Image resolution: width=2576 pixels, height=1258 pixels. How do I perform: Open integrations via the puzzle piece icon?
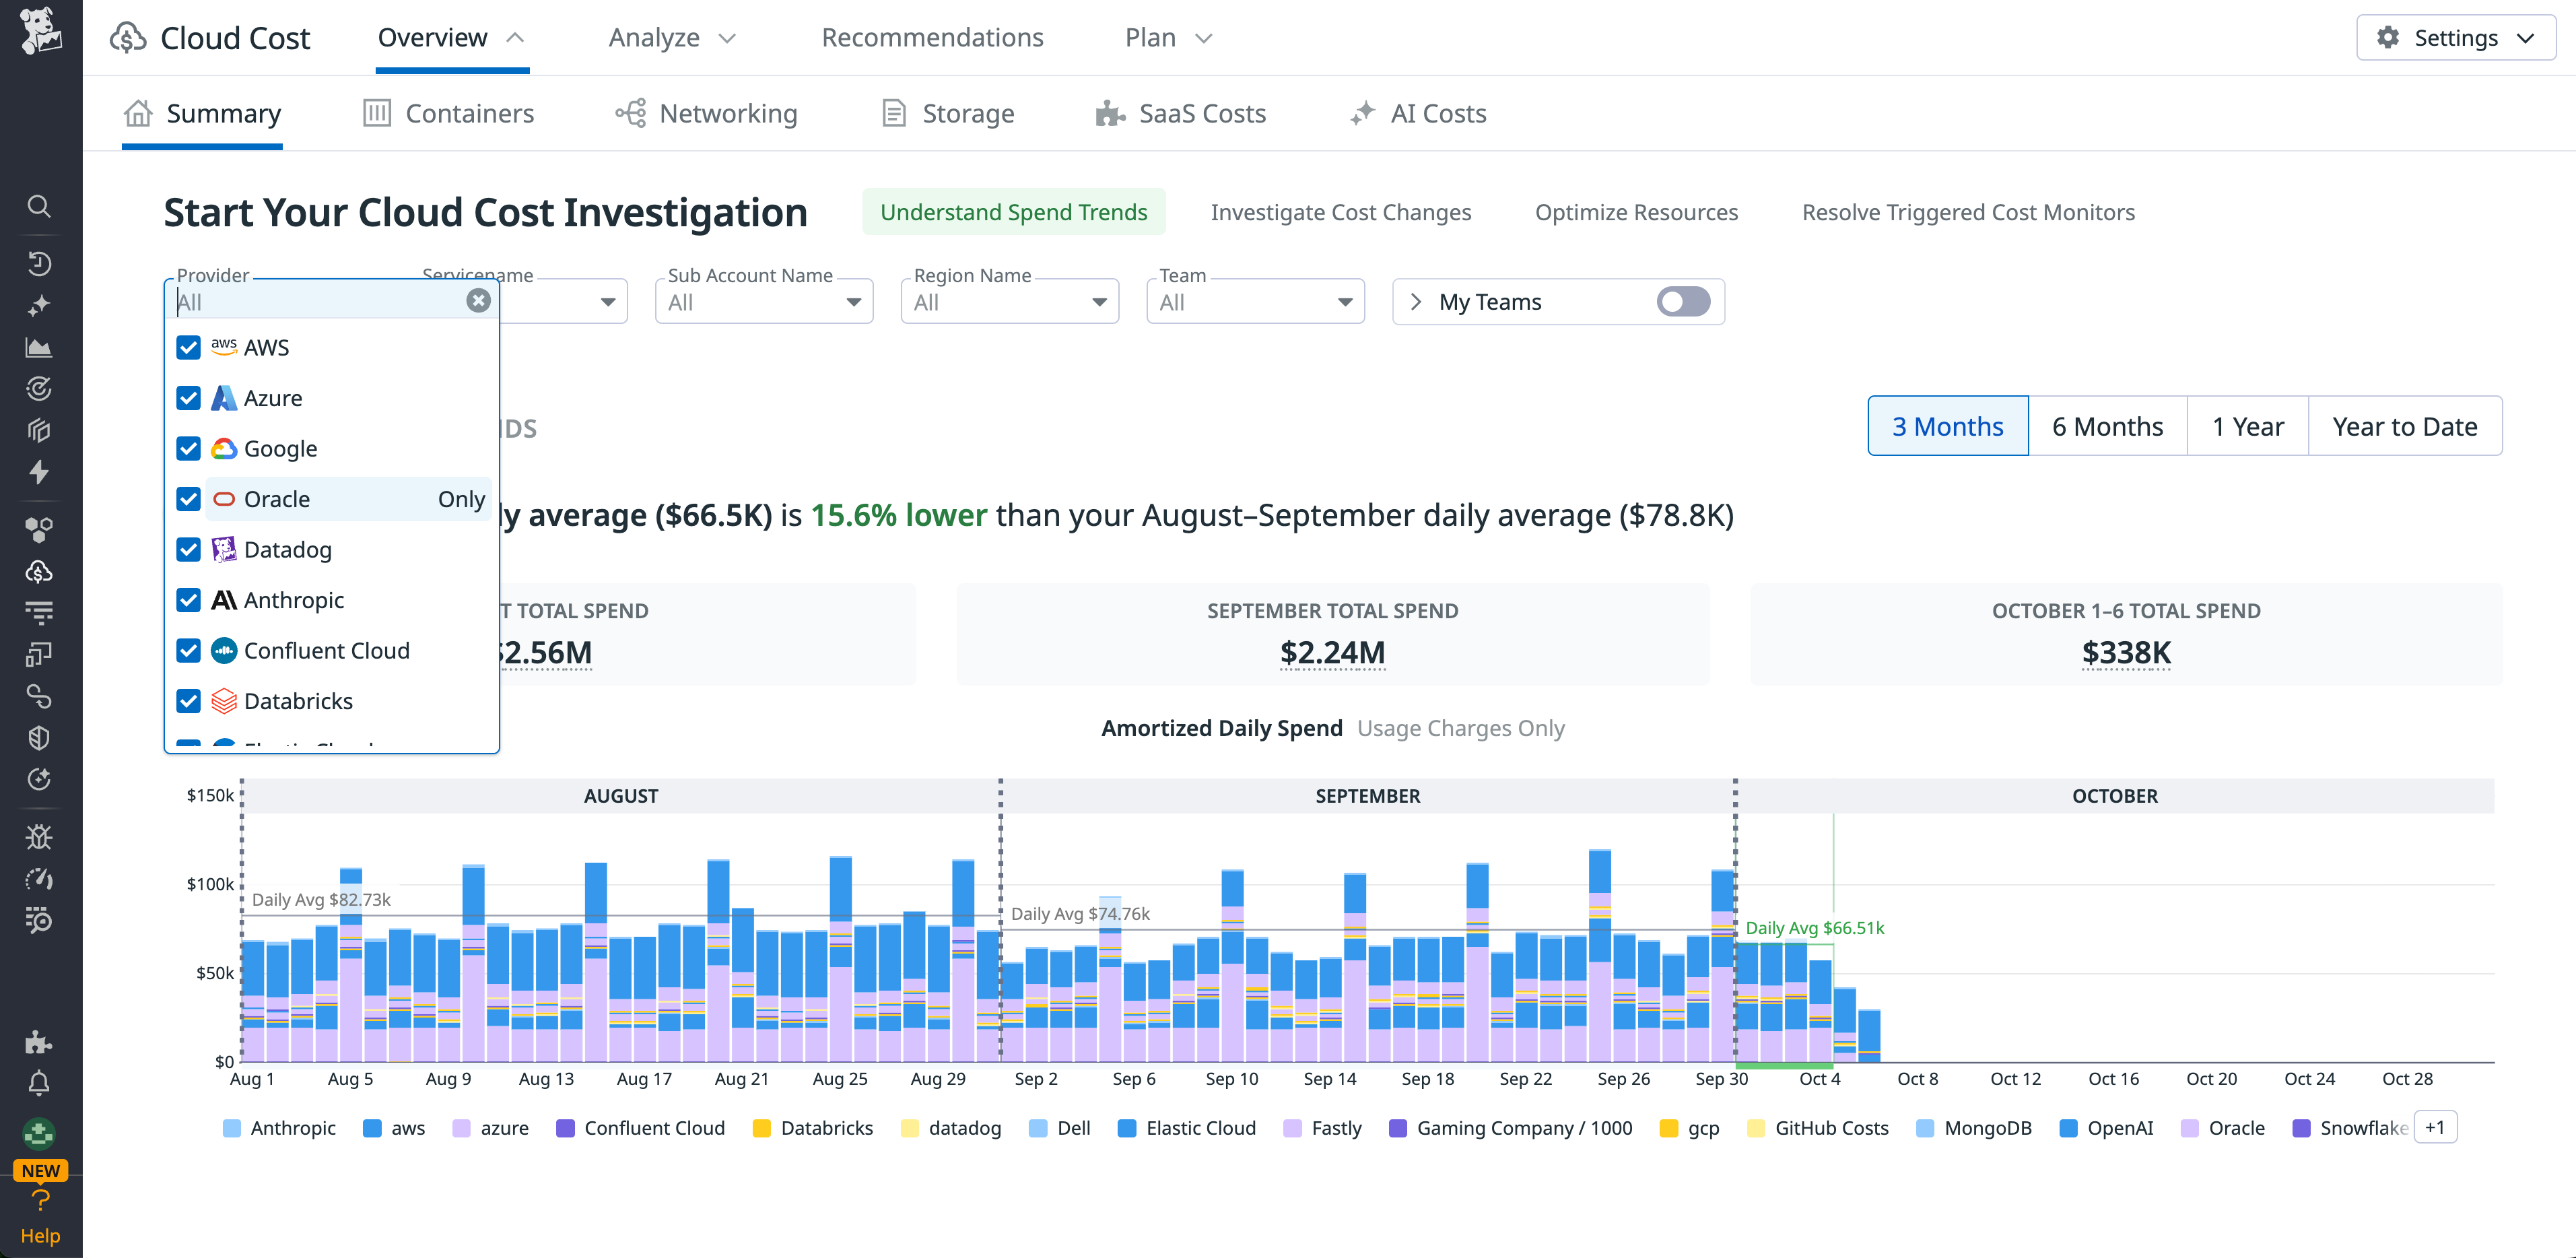[x=40, y=1042]
